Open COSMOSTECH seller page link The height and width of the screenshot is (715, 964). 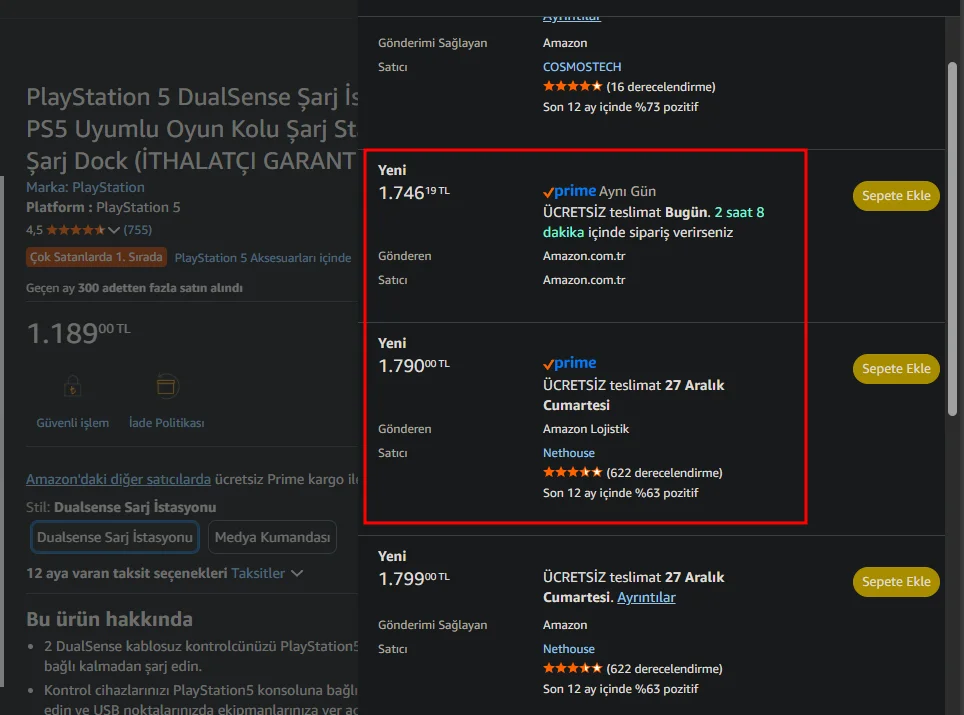coord(581,67)
